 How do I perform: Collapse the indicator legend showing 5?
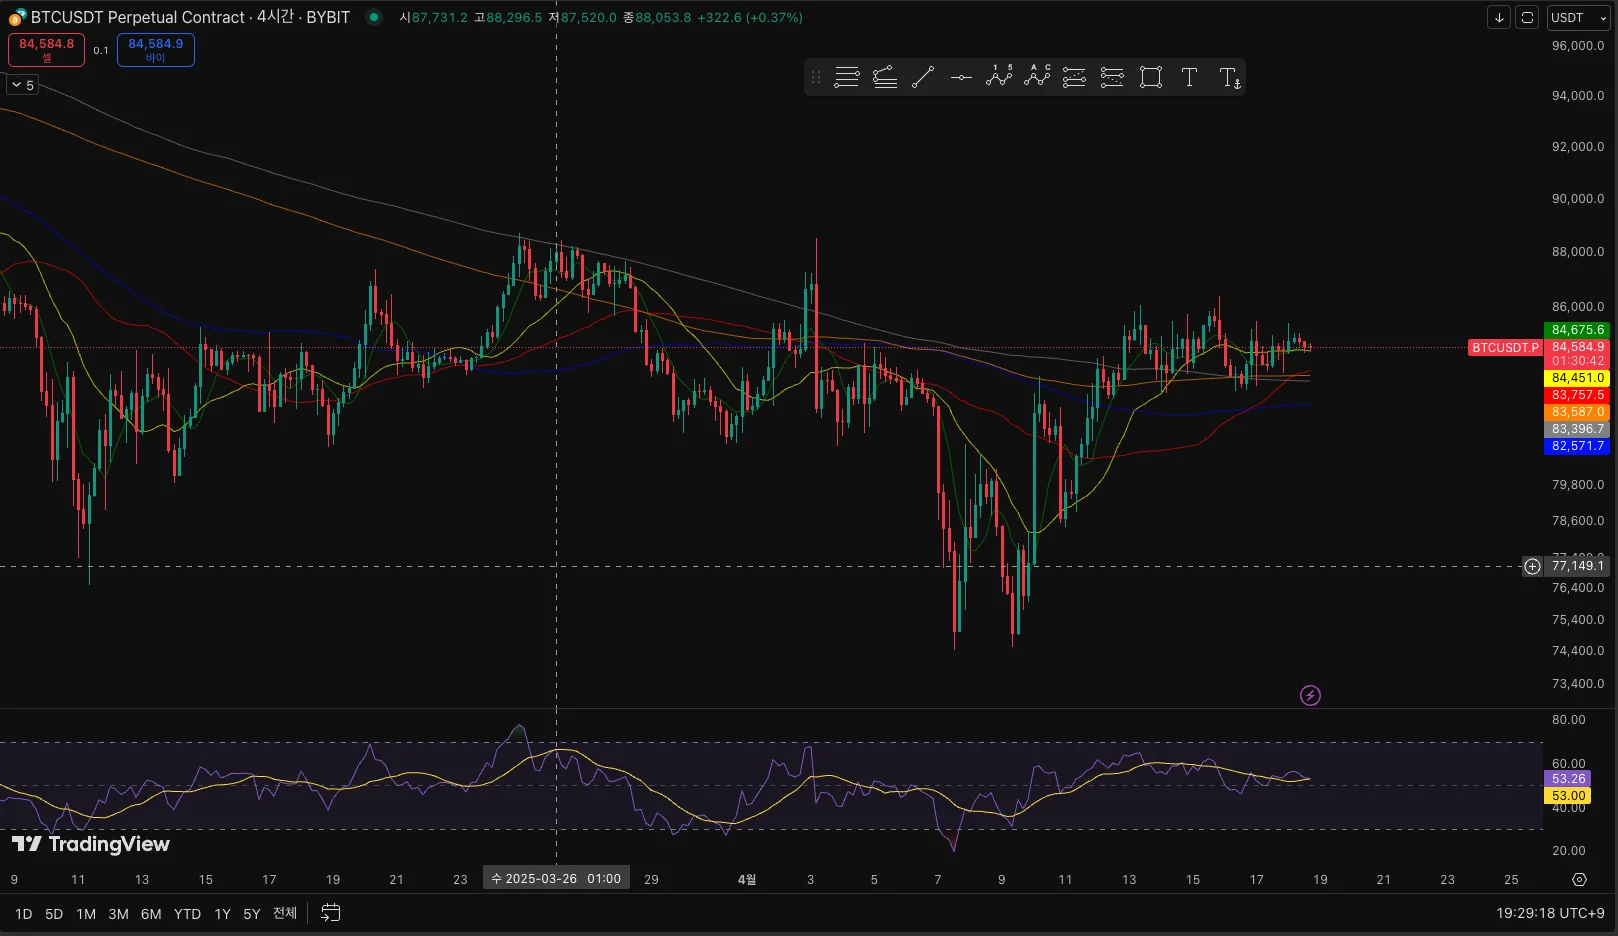pos(22,85)
